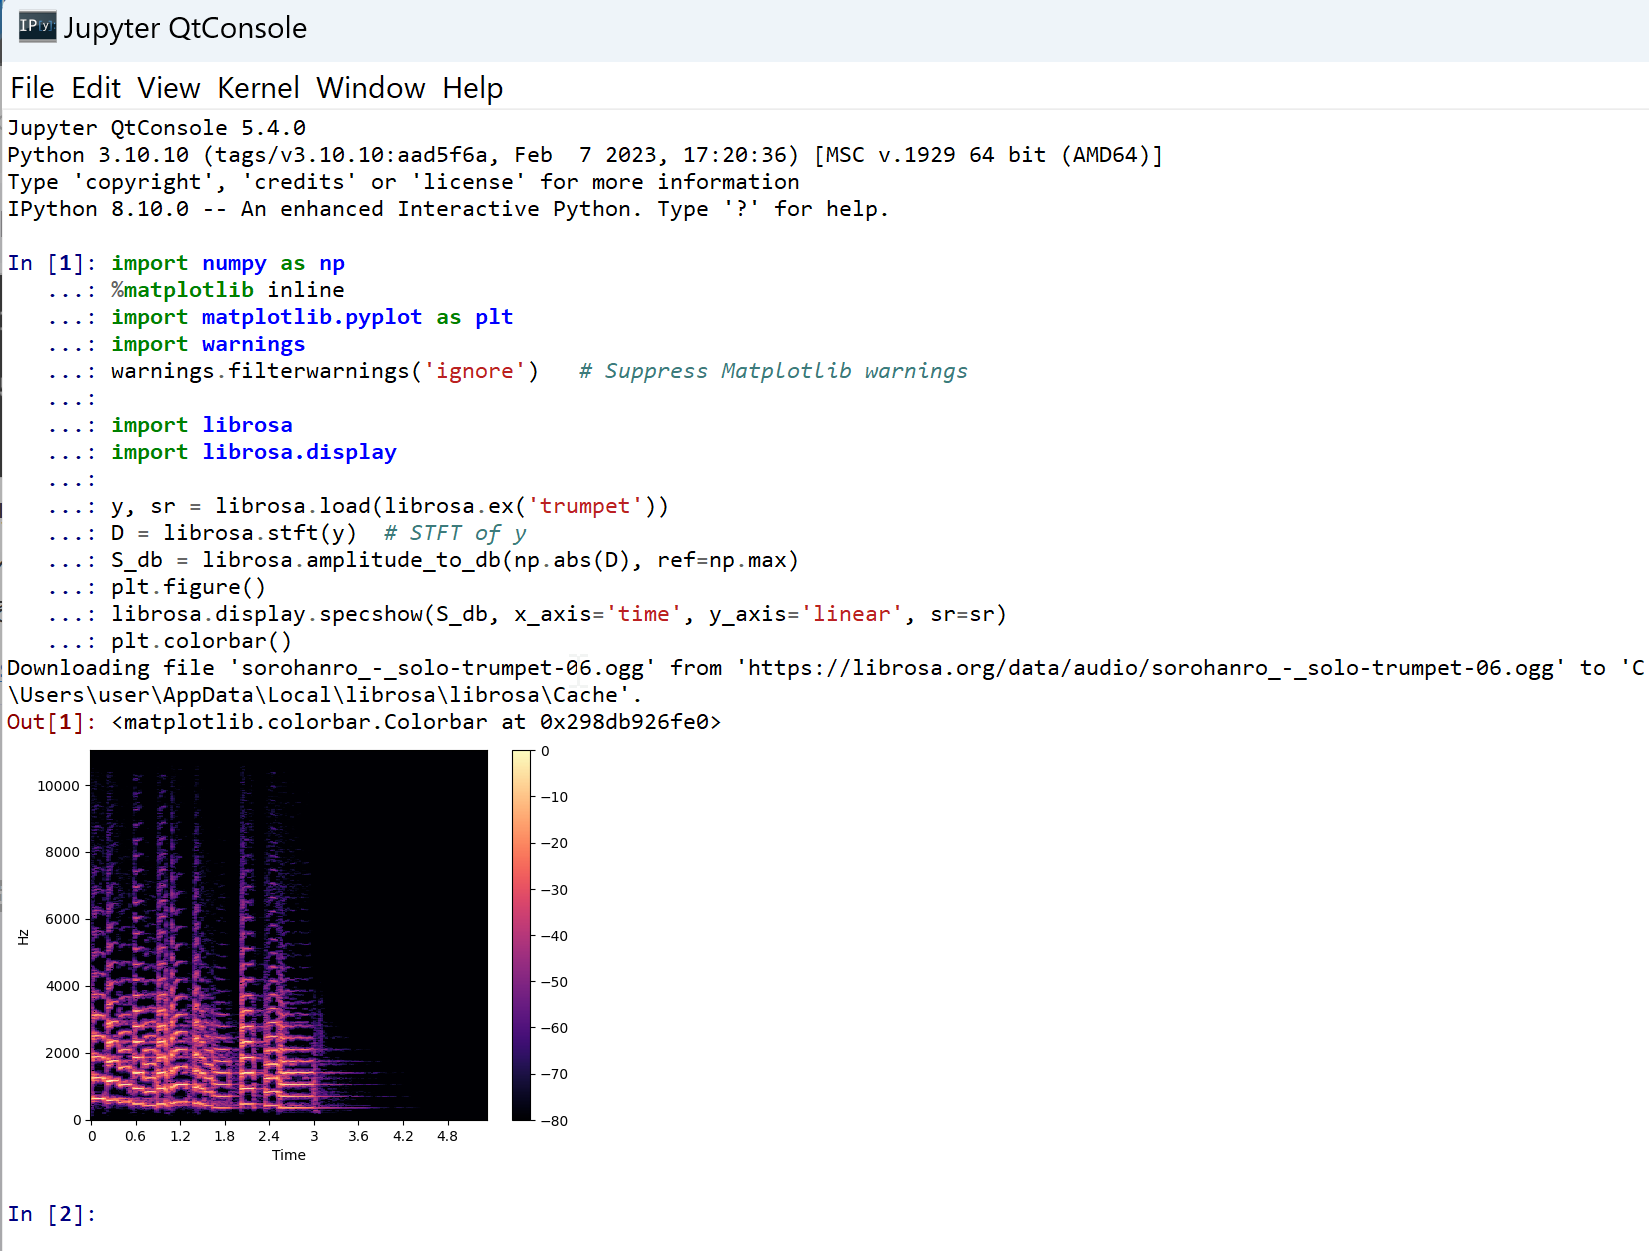The width and height of the screenshot is (1649, 1251).
Task: Click the matplotlib.colorbar.Colorbar output text
Action: [x=416, y=722]
